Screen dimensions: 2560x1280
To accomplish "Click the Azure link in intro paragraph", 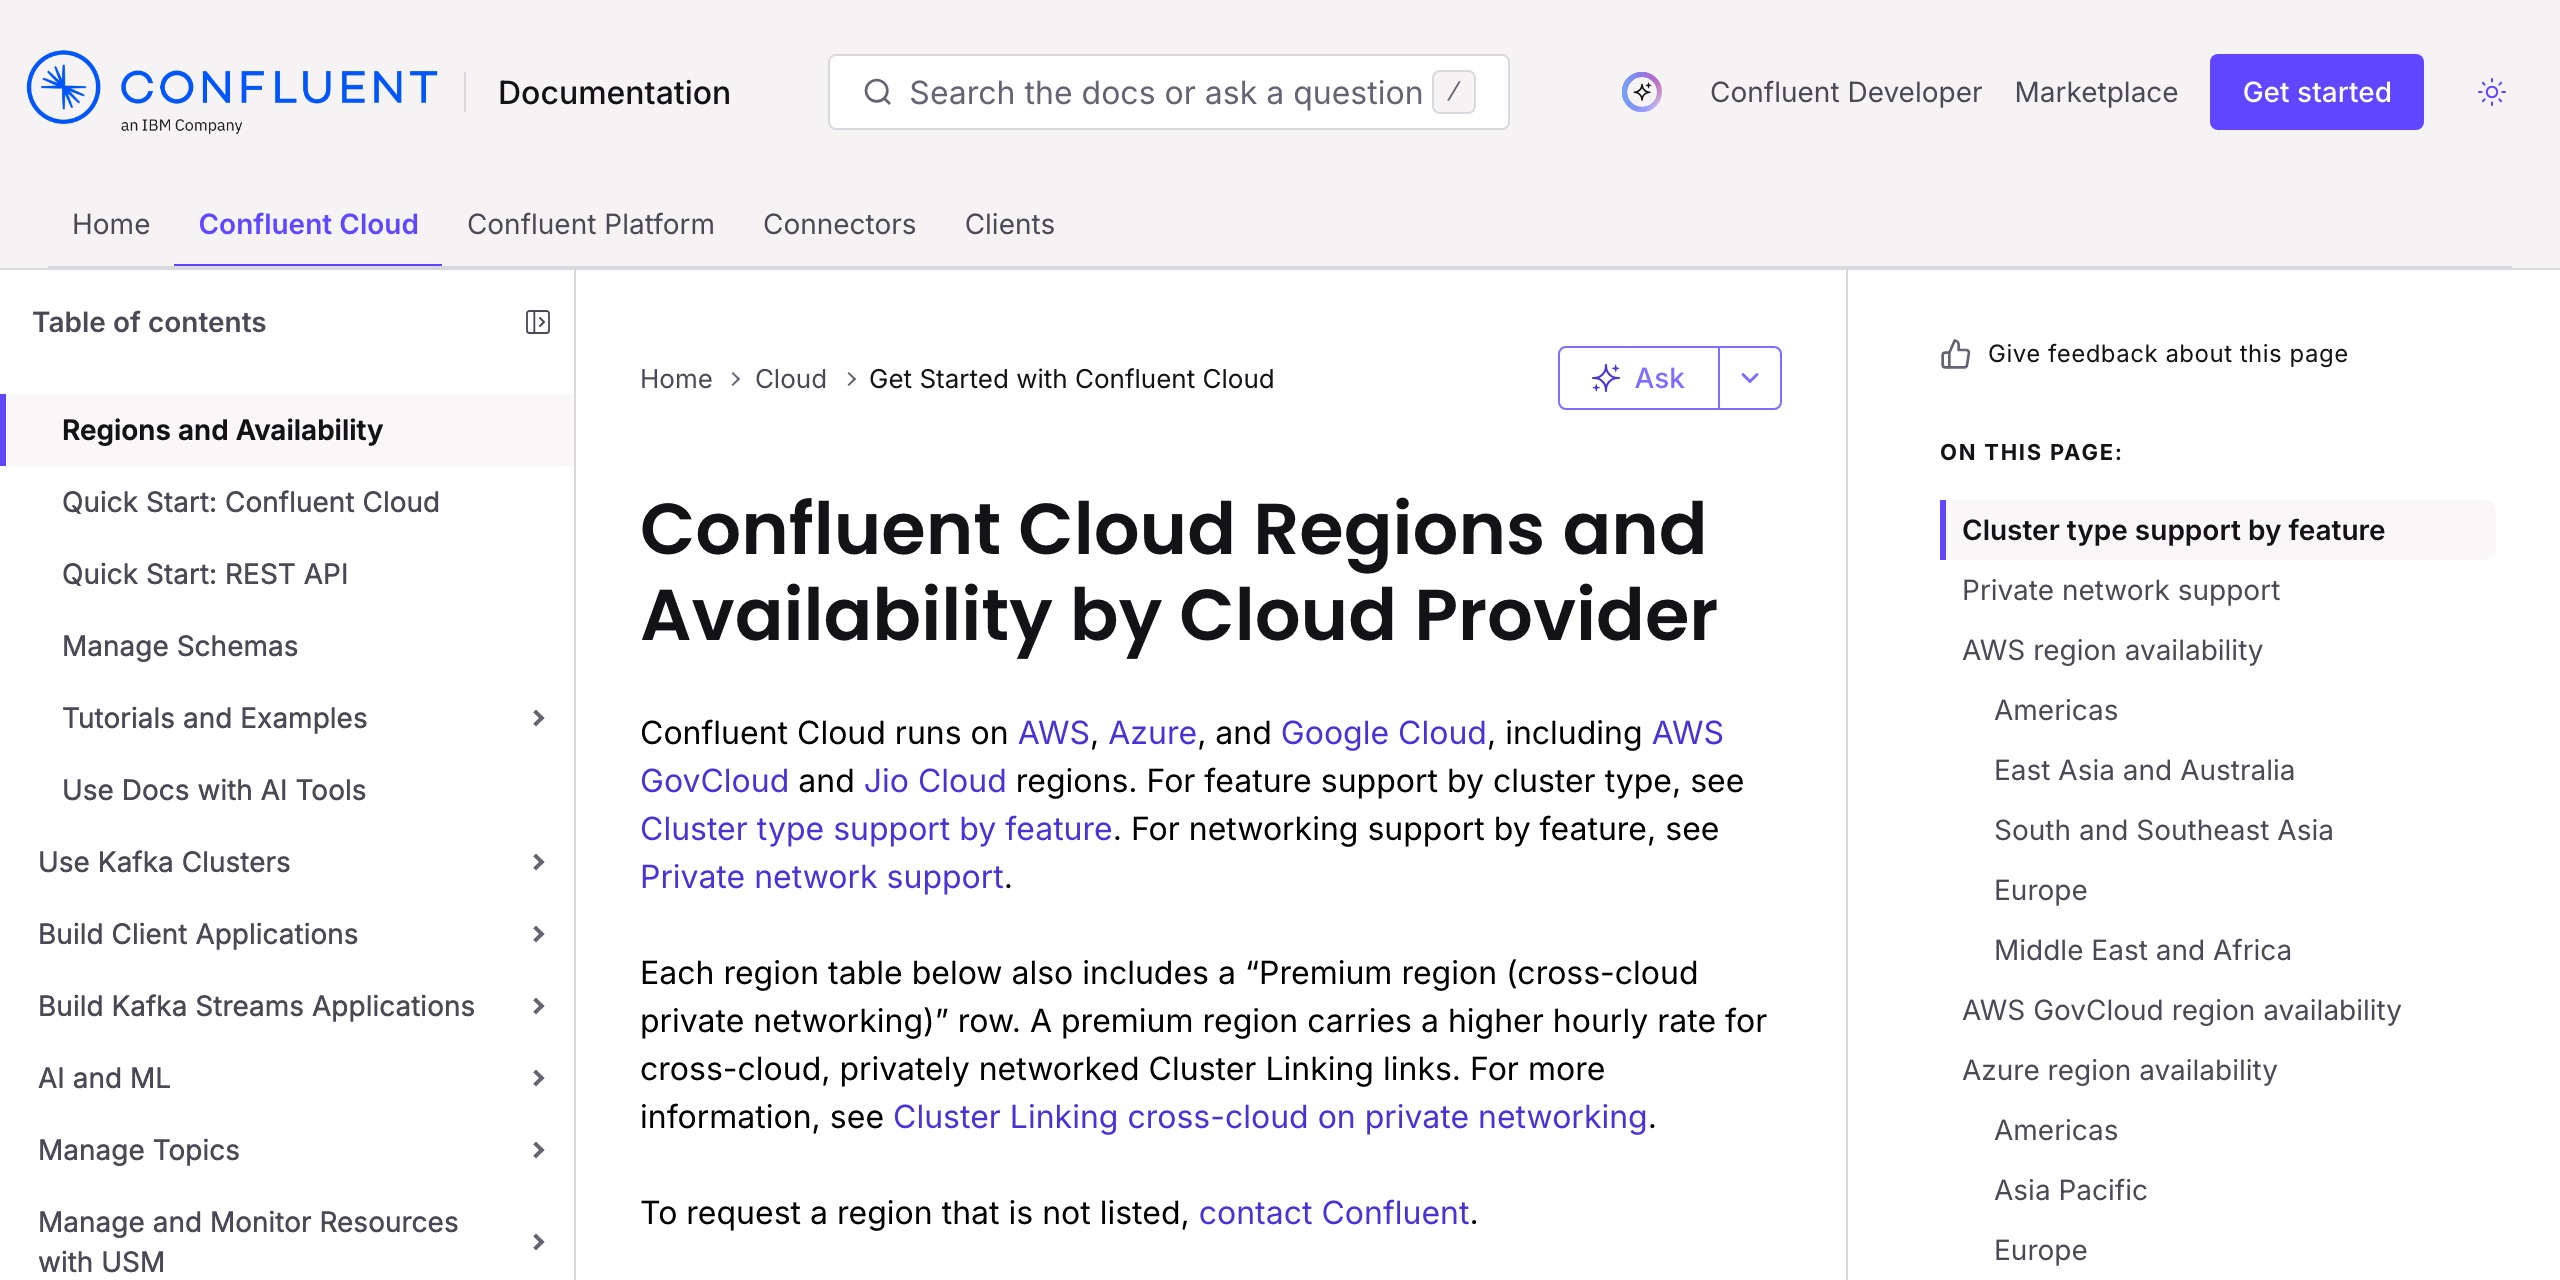I will [x=1152, y=733].
